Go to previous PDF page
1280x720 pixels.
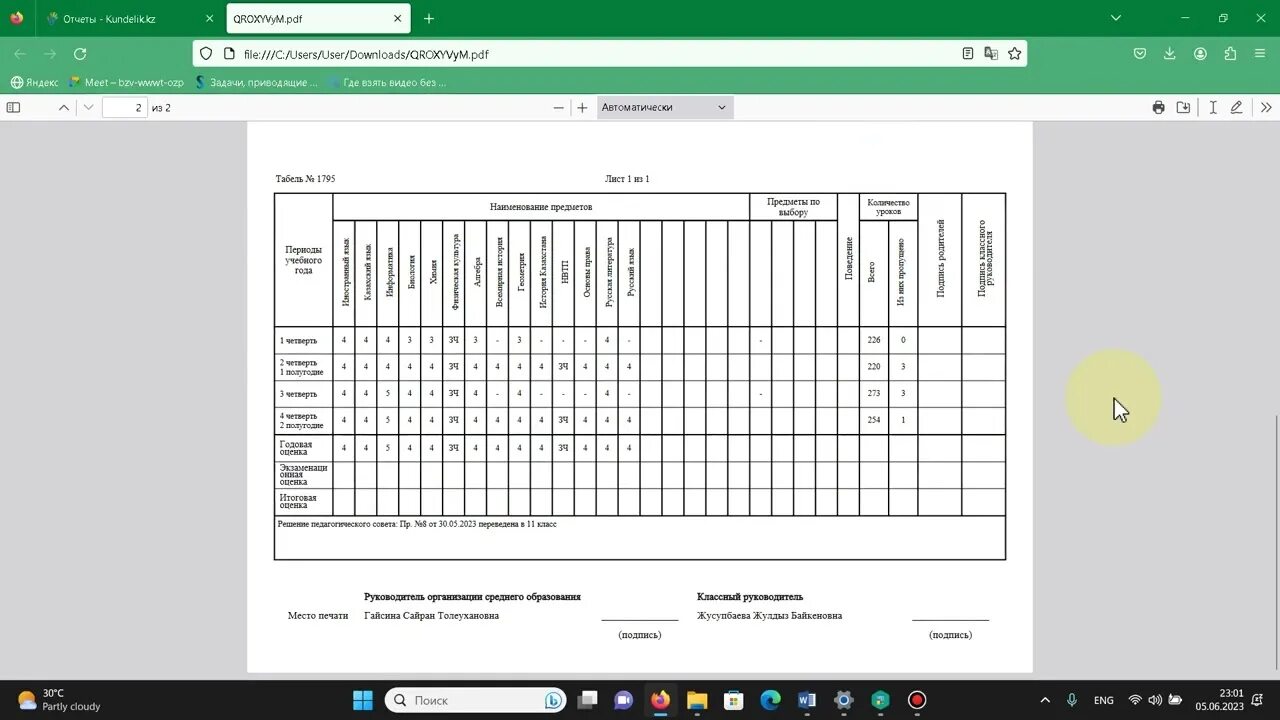pos(64,107)
